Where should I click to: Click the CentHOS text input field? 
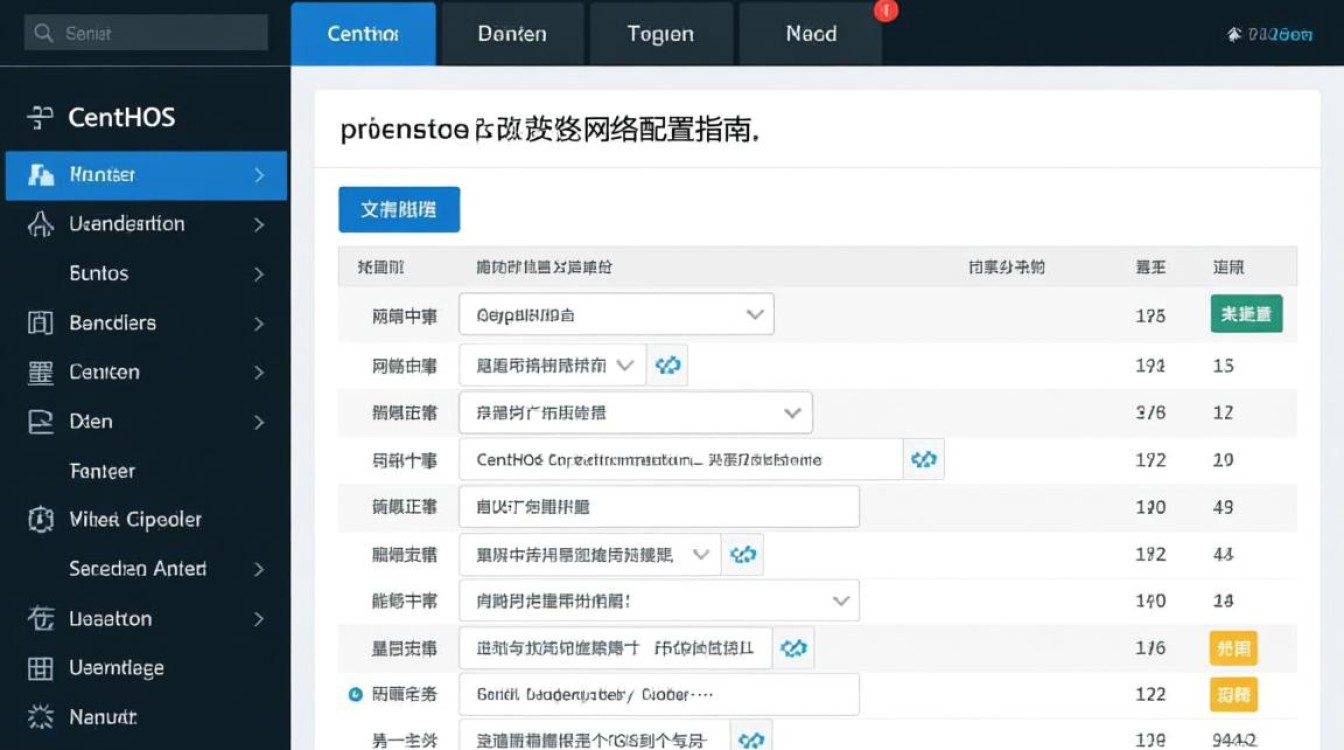coord(681,460)
